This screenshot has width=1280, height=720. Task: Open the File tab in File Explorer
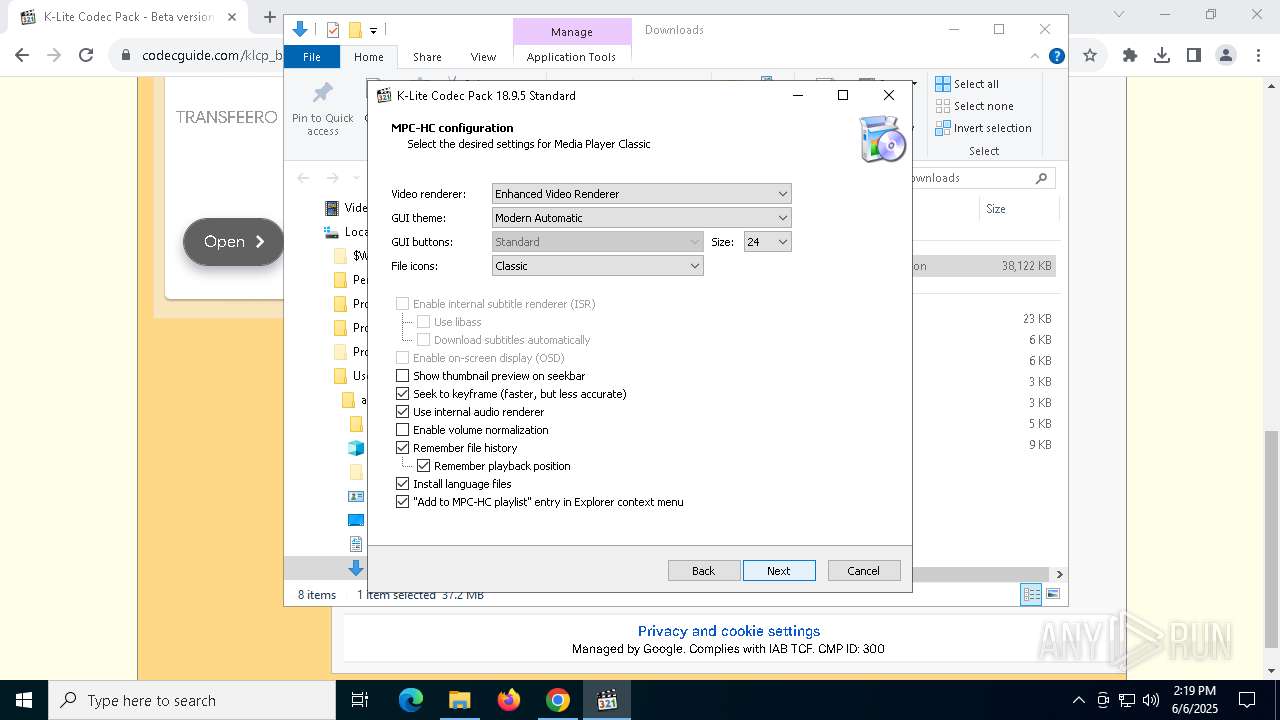coord(312,57)
